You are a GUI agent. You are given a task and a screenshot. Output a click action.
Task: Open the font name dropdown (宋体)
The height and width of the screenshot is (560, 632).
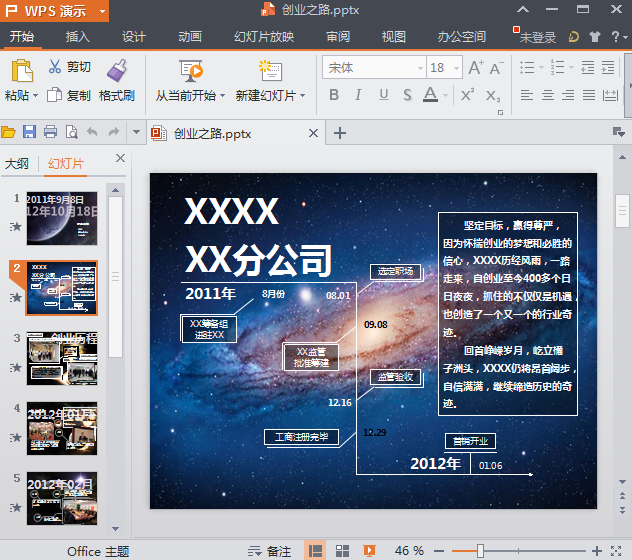coord(418,68)
